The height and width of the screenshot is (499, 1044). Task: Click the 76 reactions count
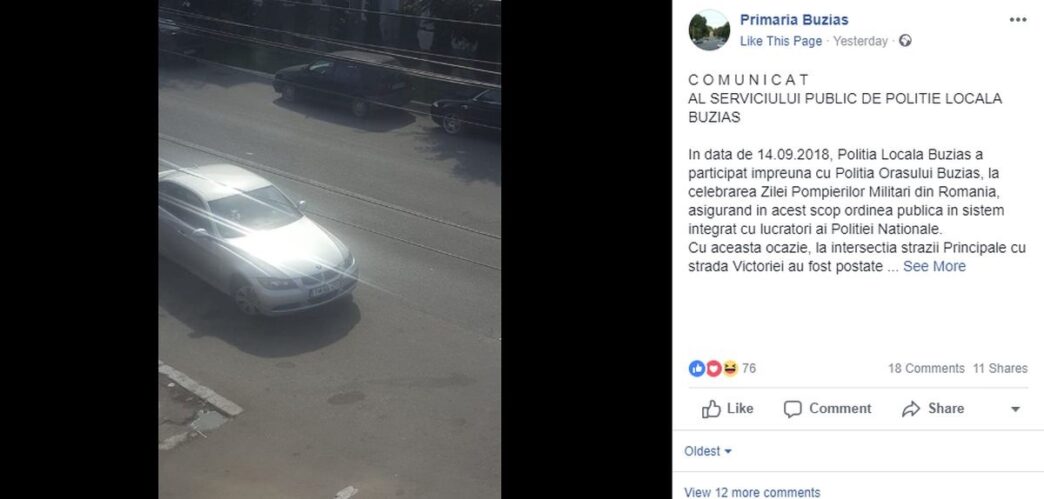[x=749, y=368]
